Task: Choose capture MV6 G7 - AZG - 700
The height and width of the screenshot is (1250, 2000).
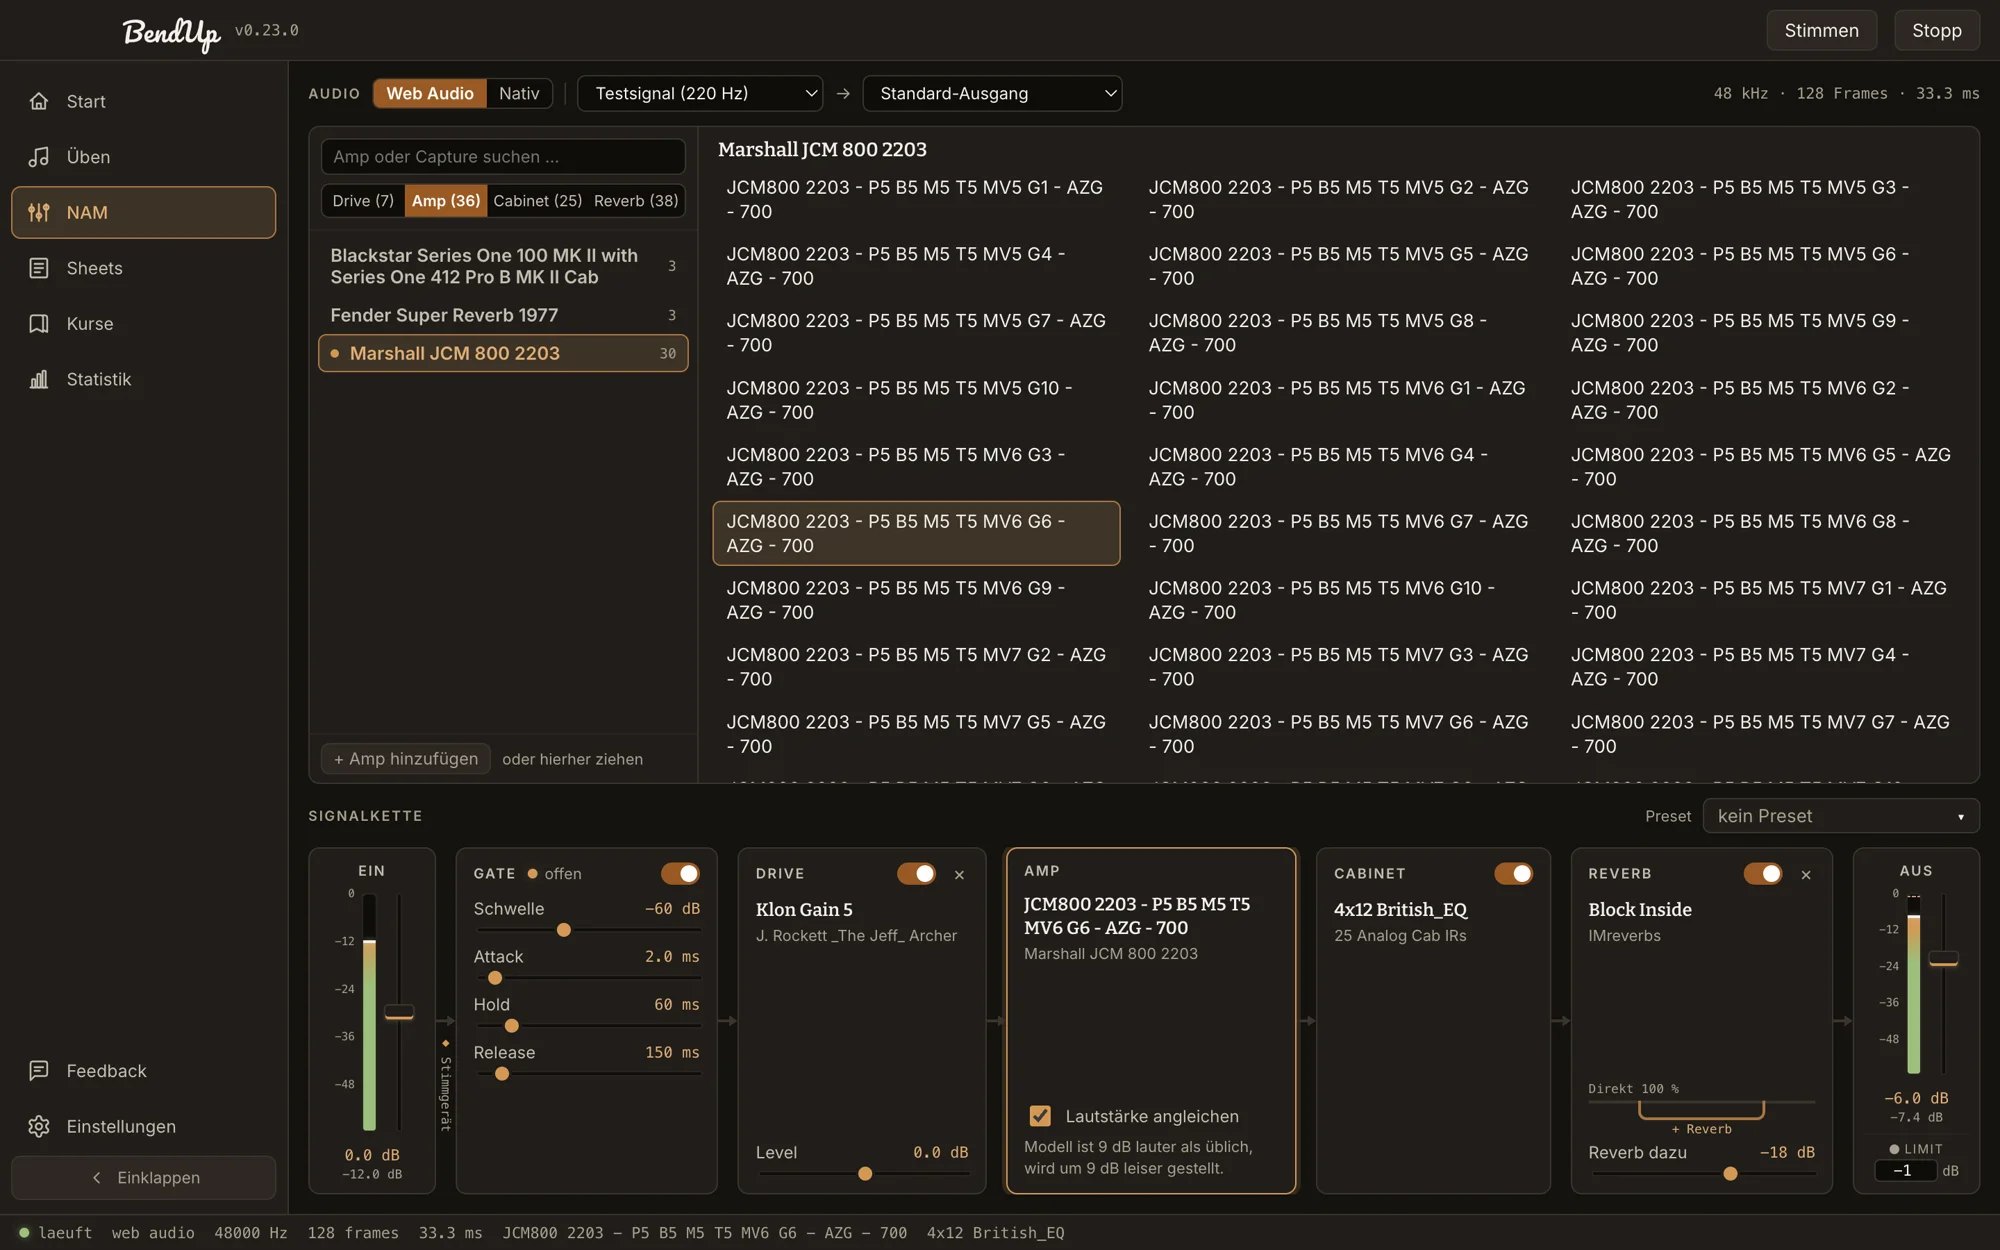Action: [x=1338, y=533]
